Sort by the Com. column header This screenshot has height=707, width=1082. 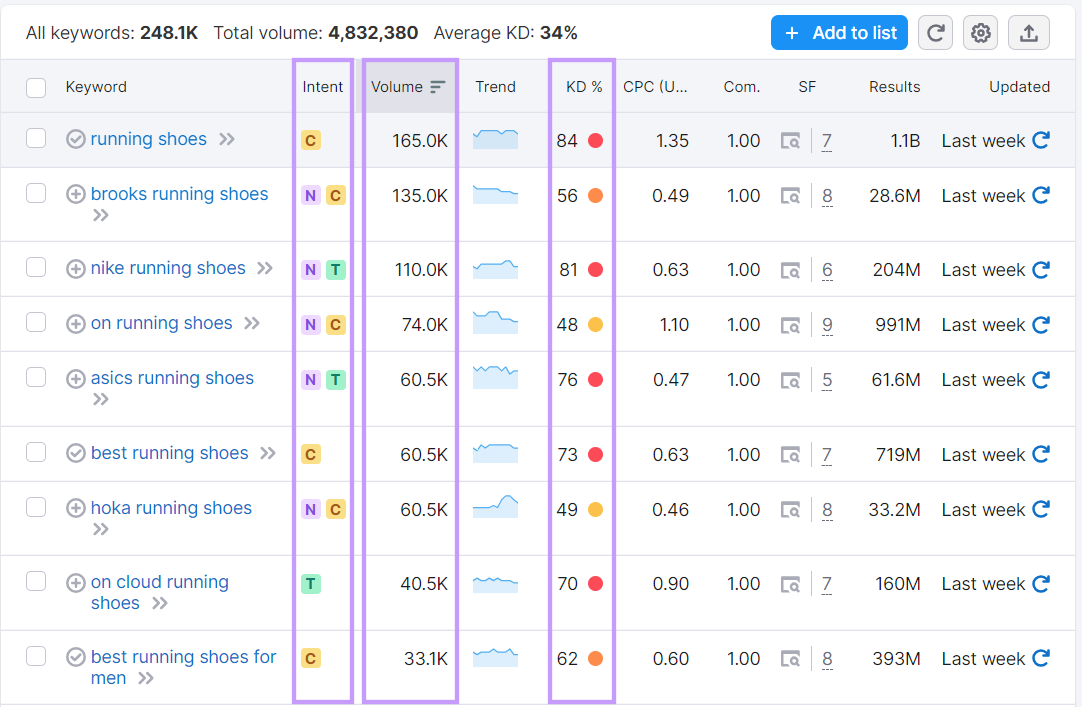point(742,87)
